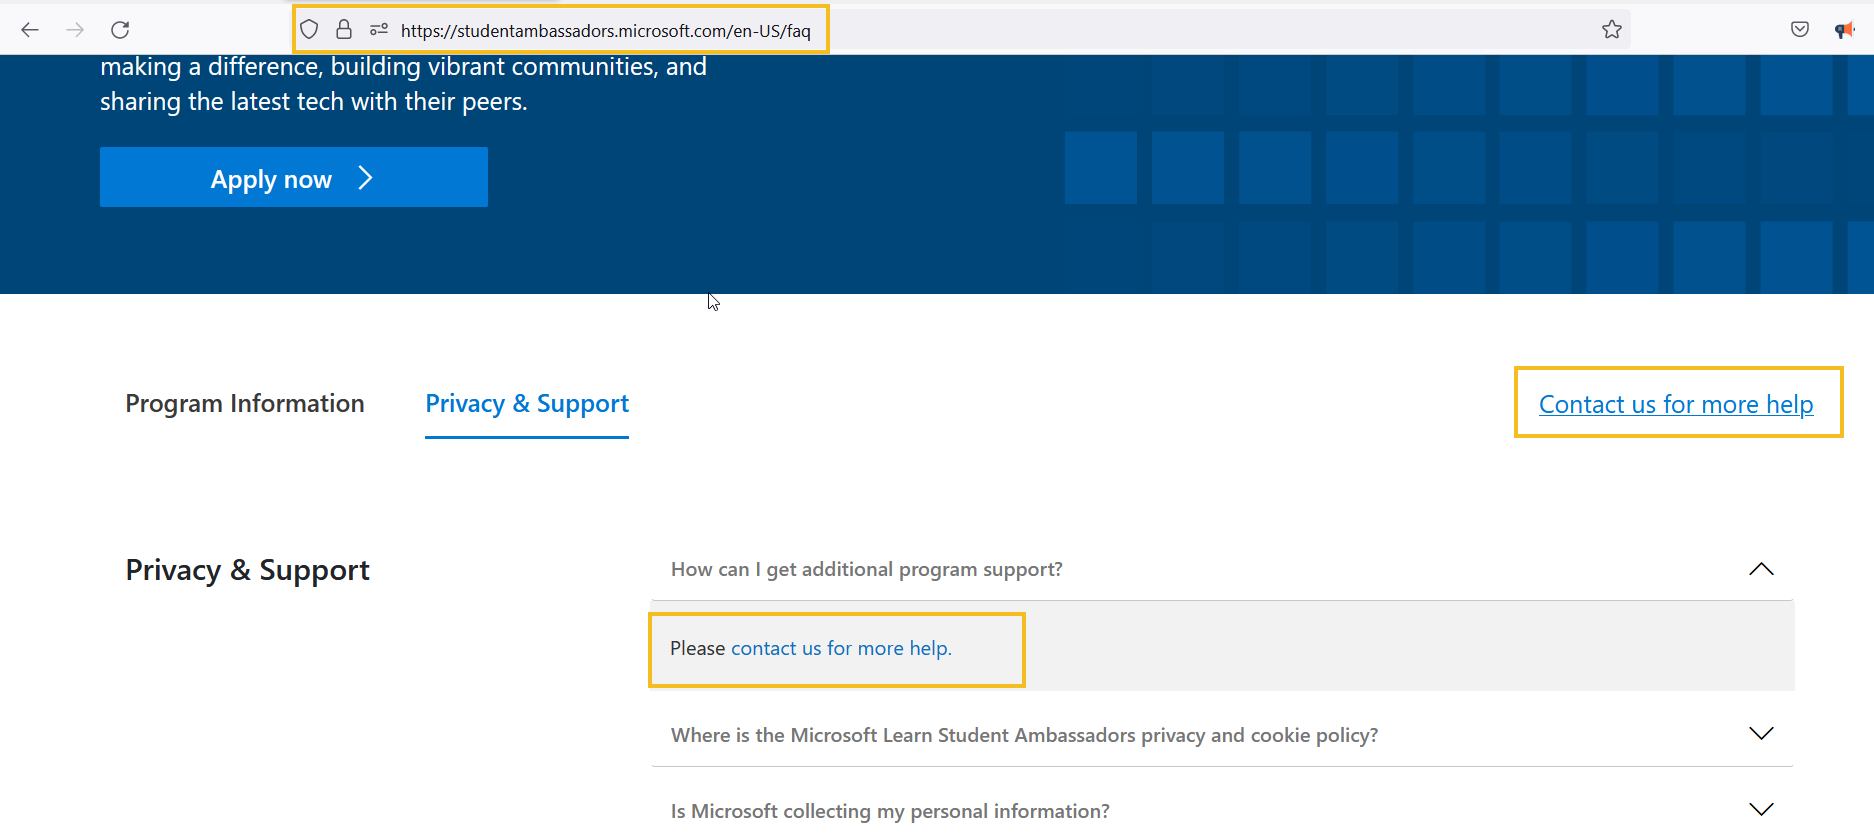1874x837 pixels.
Task: Click the Microsoft personal information question text
Action: tap(889, 810)
